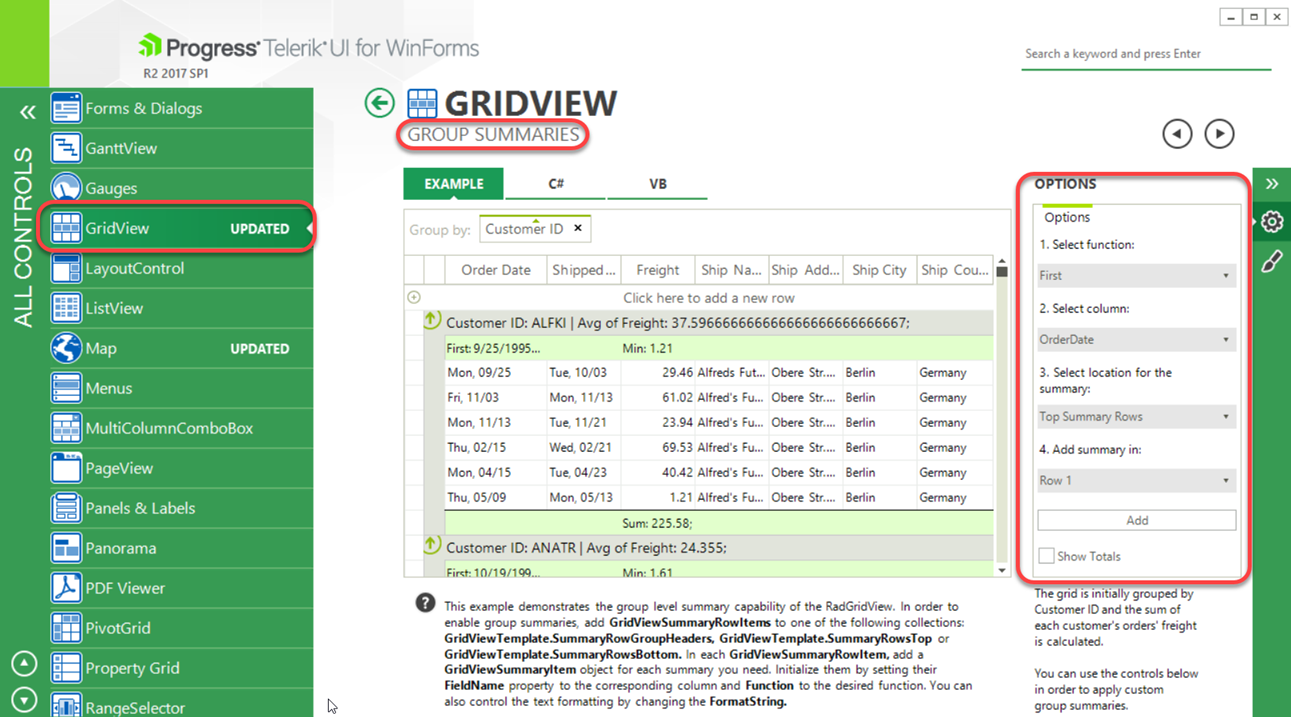Select the cell with freight 29.46
This screenshot has height=717, width=1291.
pos(658,372)
